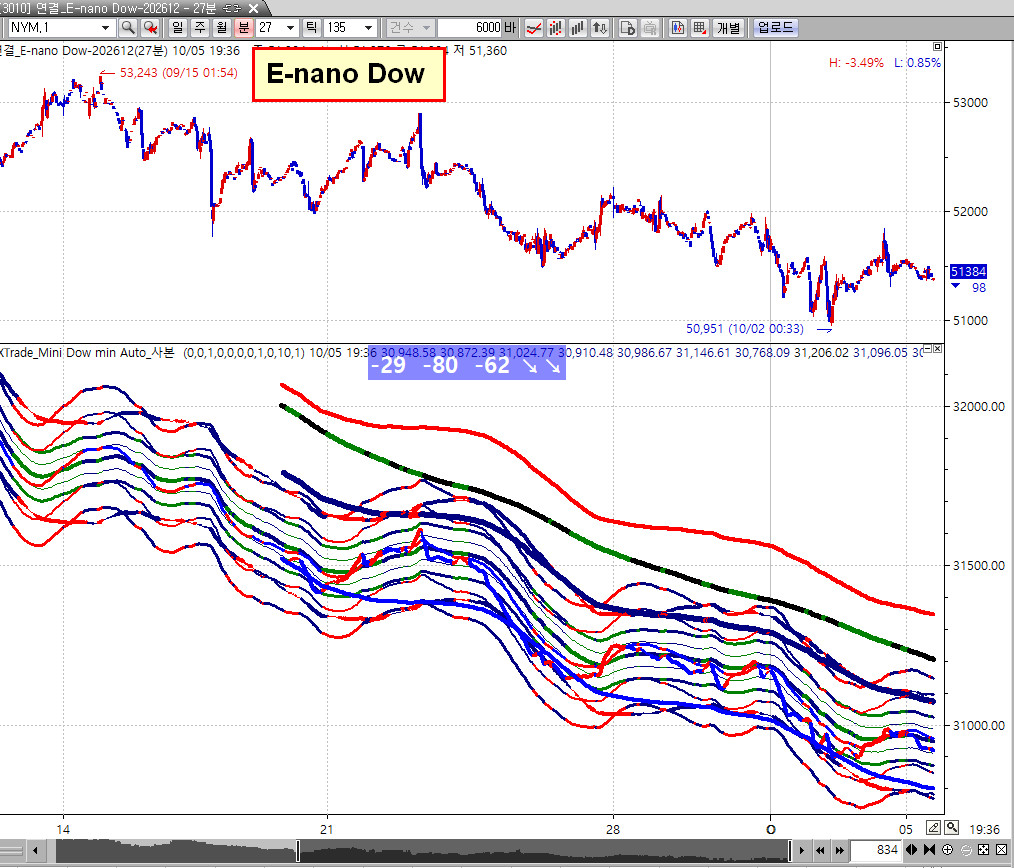Click the 834 visible bars field

(x=875, y=850)
